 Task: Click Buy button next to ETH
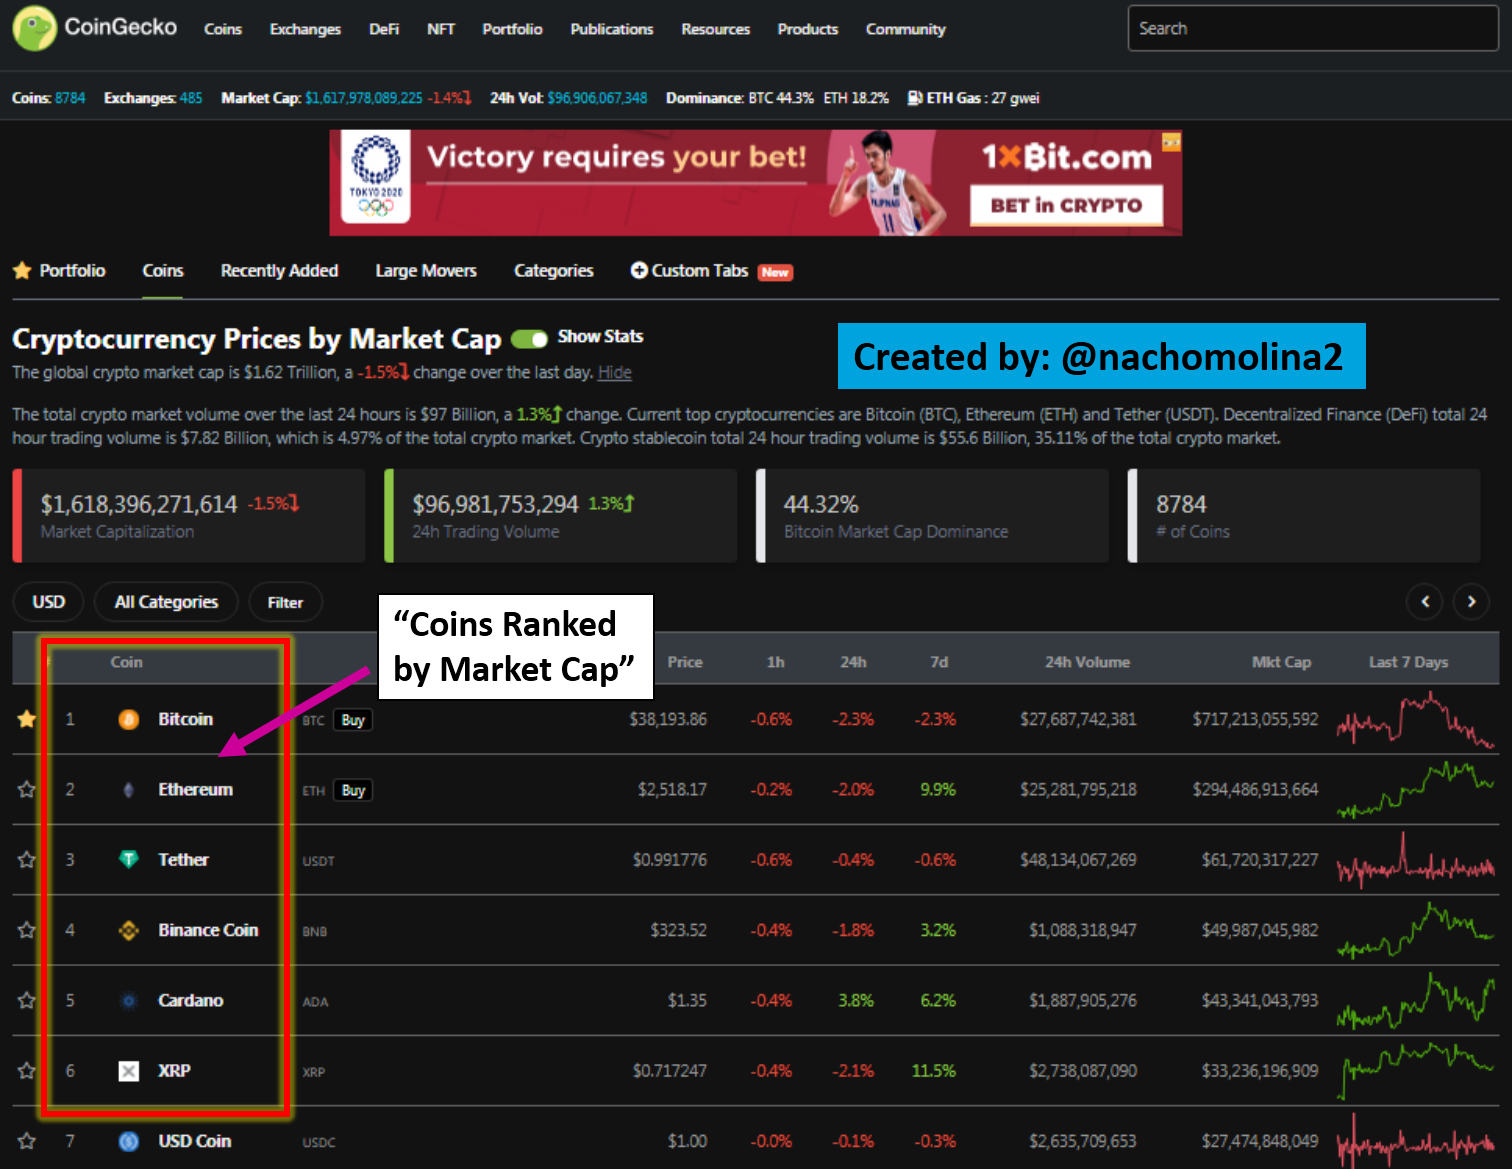353,790
